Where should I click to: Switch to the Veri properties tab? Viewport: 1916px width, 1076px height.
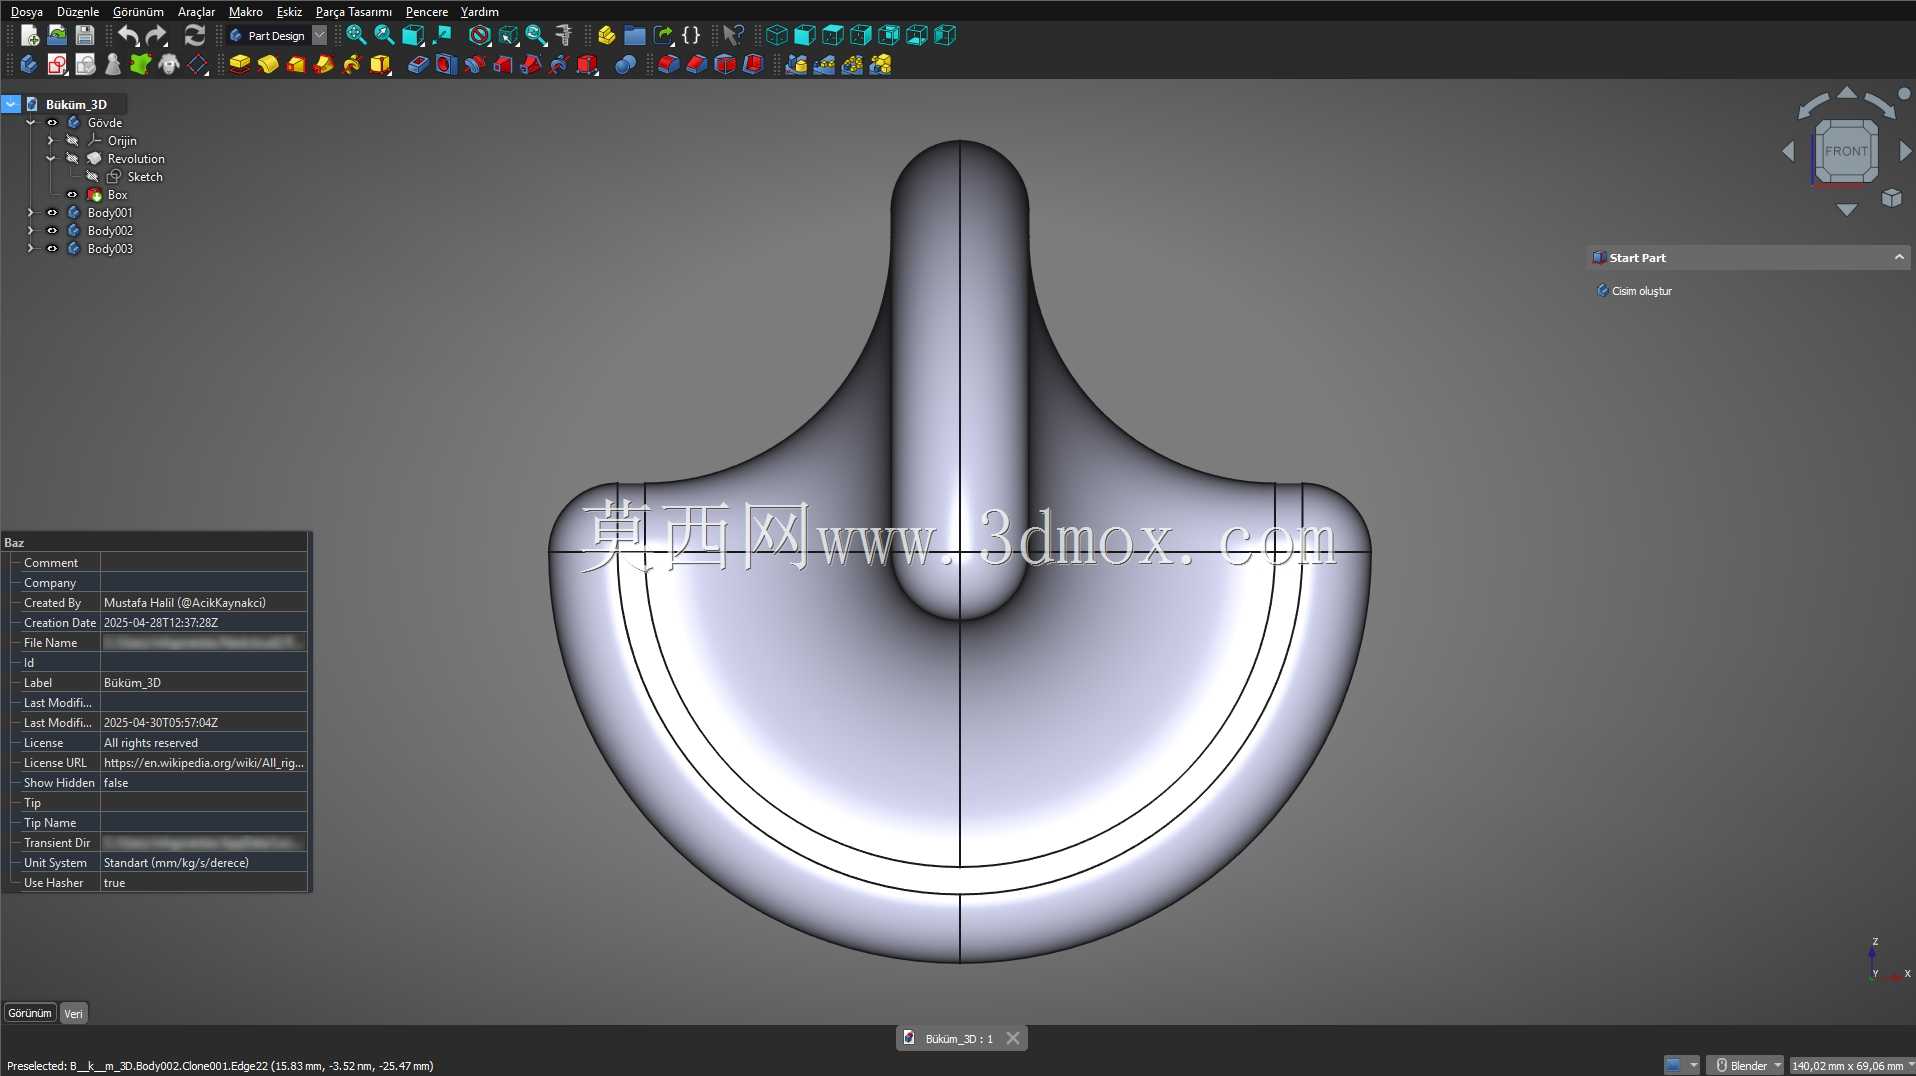74,1014
